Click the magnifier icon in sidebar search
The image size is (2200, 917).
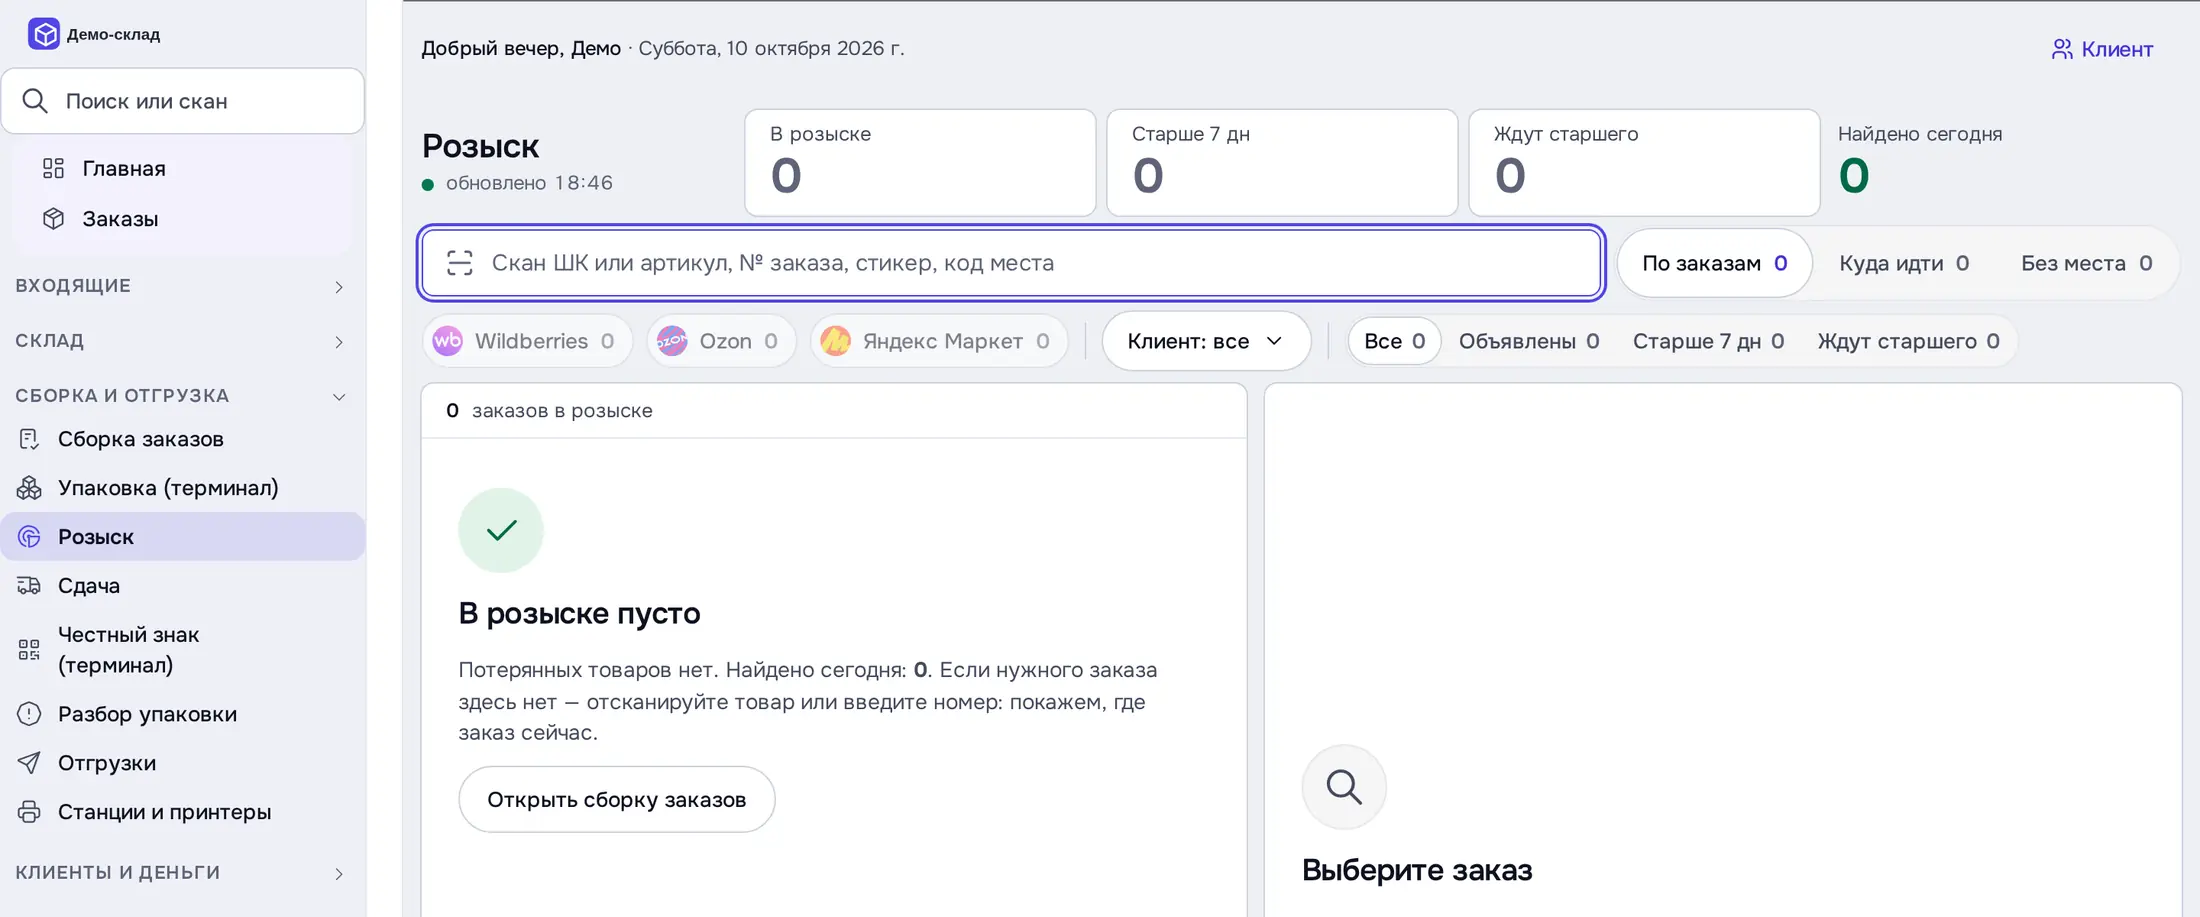(x=35, y=101)
